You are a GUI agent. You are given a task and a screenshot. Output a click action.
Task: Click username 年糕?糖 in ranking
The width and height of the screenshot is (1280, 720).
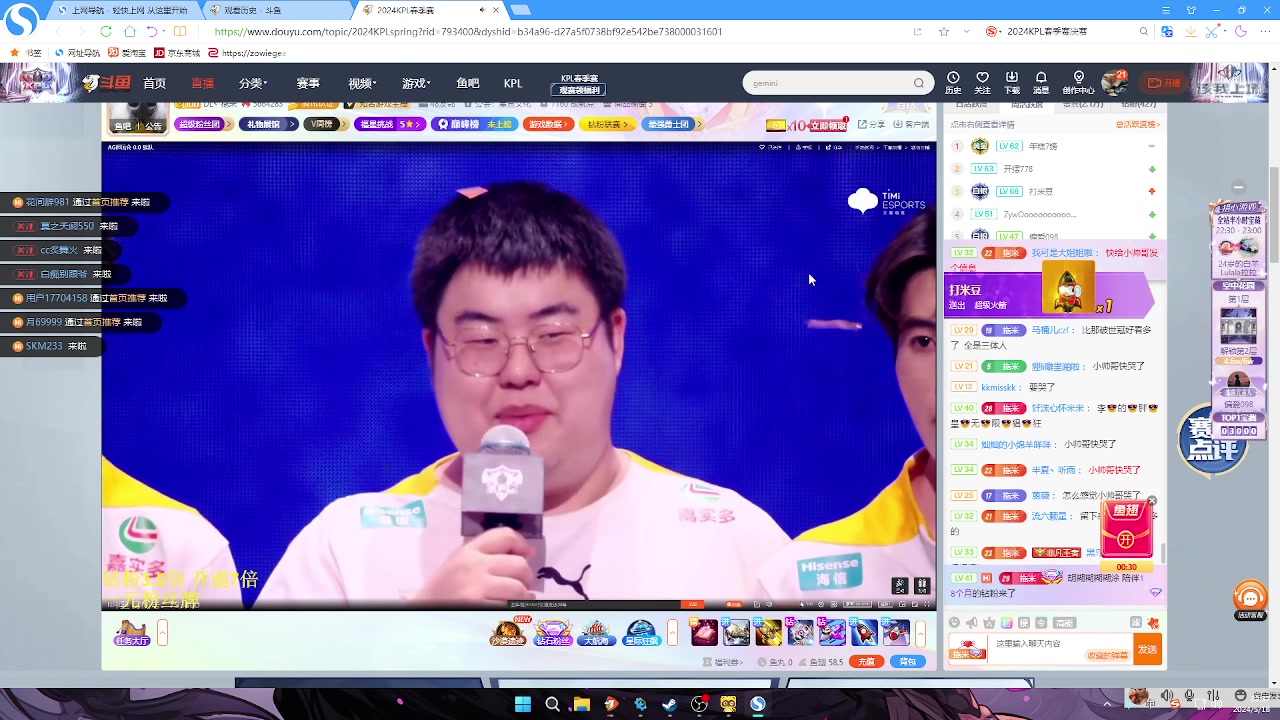point(1044,146)
